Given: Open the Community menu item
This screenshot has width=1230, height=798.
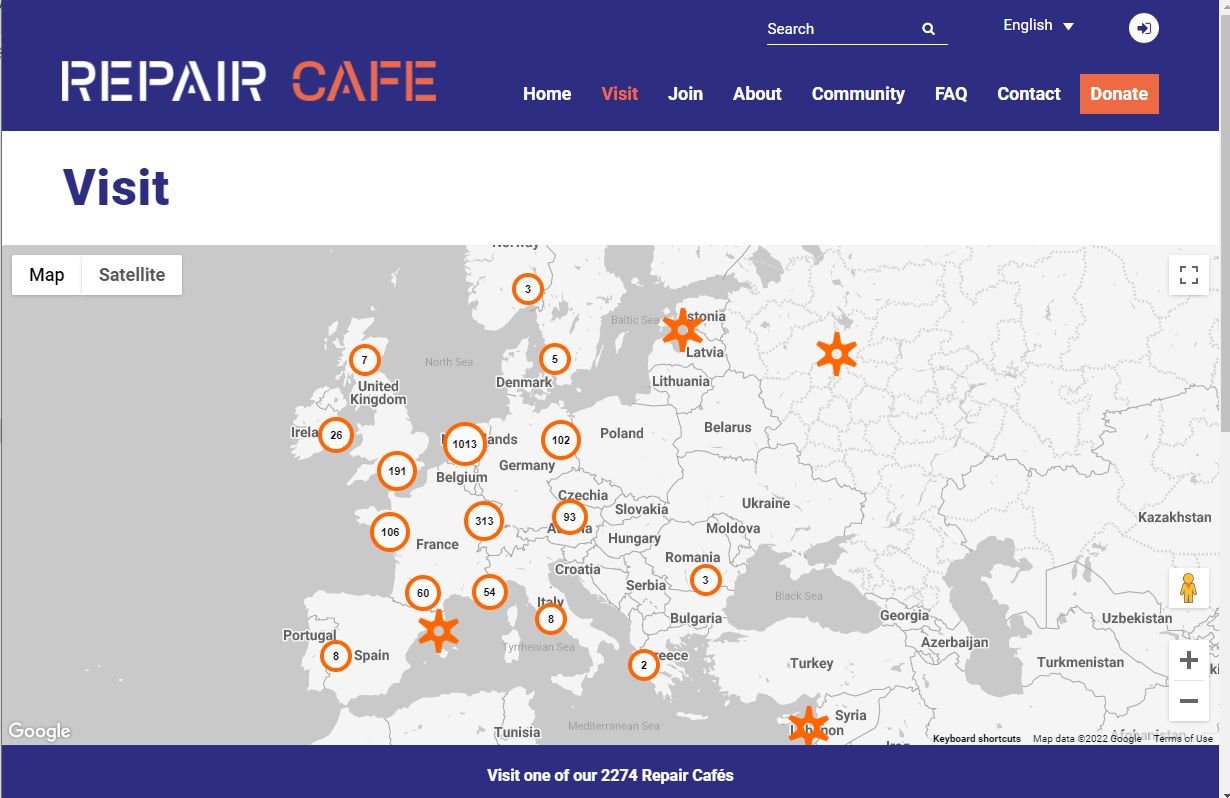Looking at the screenshot, I should [858, 94].
